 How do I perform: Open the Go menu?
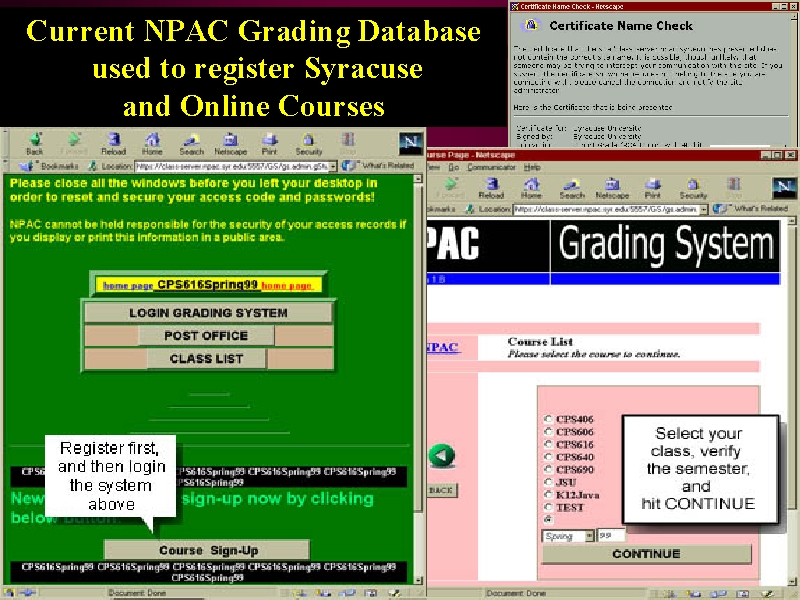pos(454,167)
